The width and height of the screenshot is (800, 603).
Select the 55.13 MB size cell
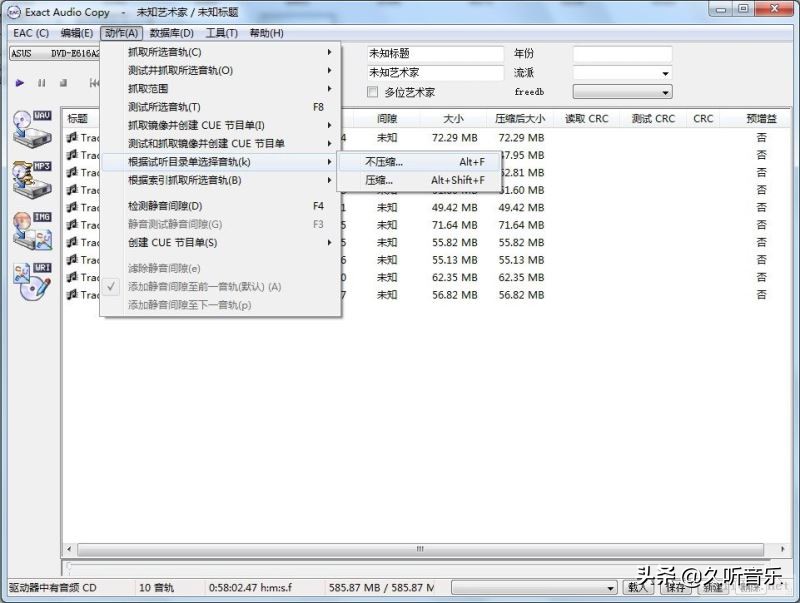(x=455, y=260)
